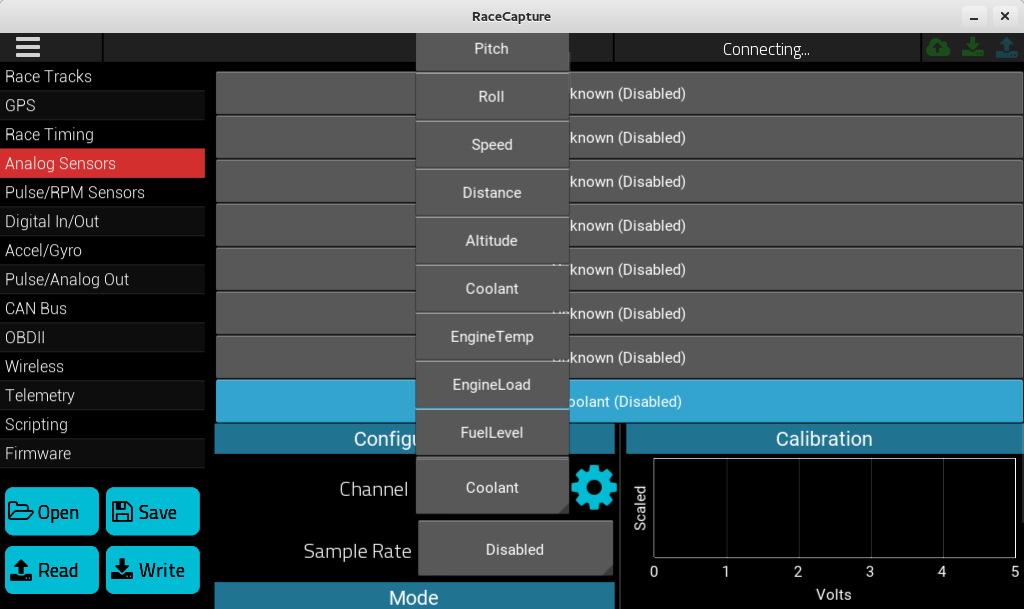Screen dimensions: 1024x609
Task: Pick Altitude from channel dropdown
Action: (x=492, y=240)
